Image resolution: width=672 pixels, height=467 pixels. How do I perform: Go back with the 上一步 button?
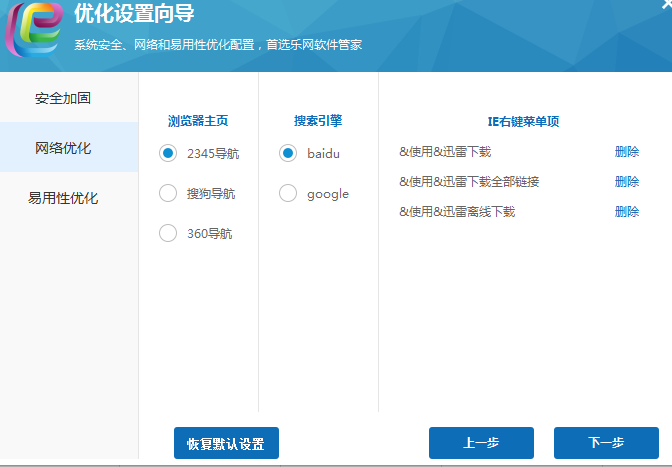(481, 443)
